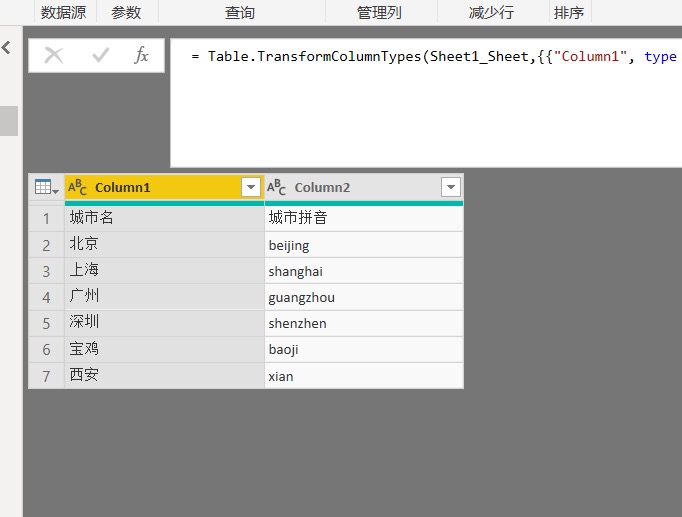Cancel formula edit with the X icon
Viewport: 682px width, 517px height.
[54, 56]
